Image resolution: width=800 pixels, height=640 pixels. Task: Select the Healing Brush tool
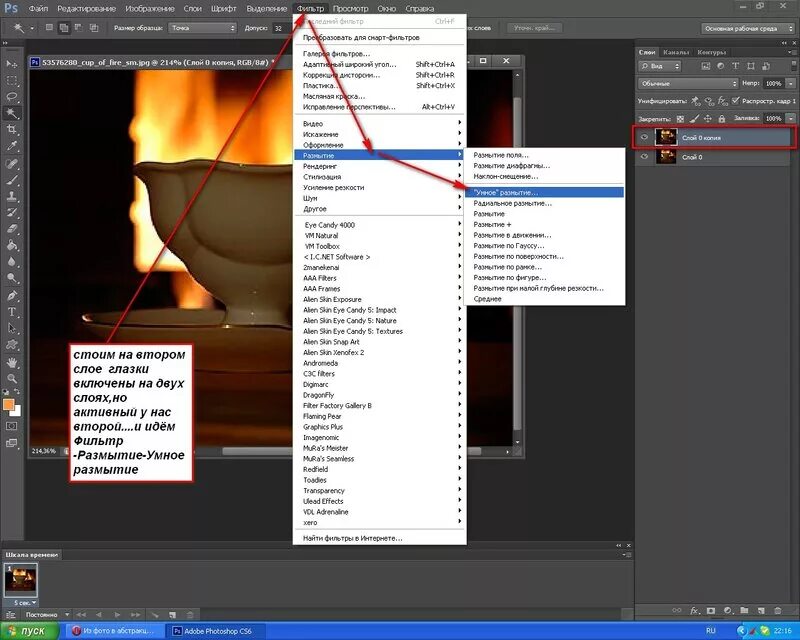pos(12,164)
